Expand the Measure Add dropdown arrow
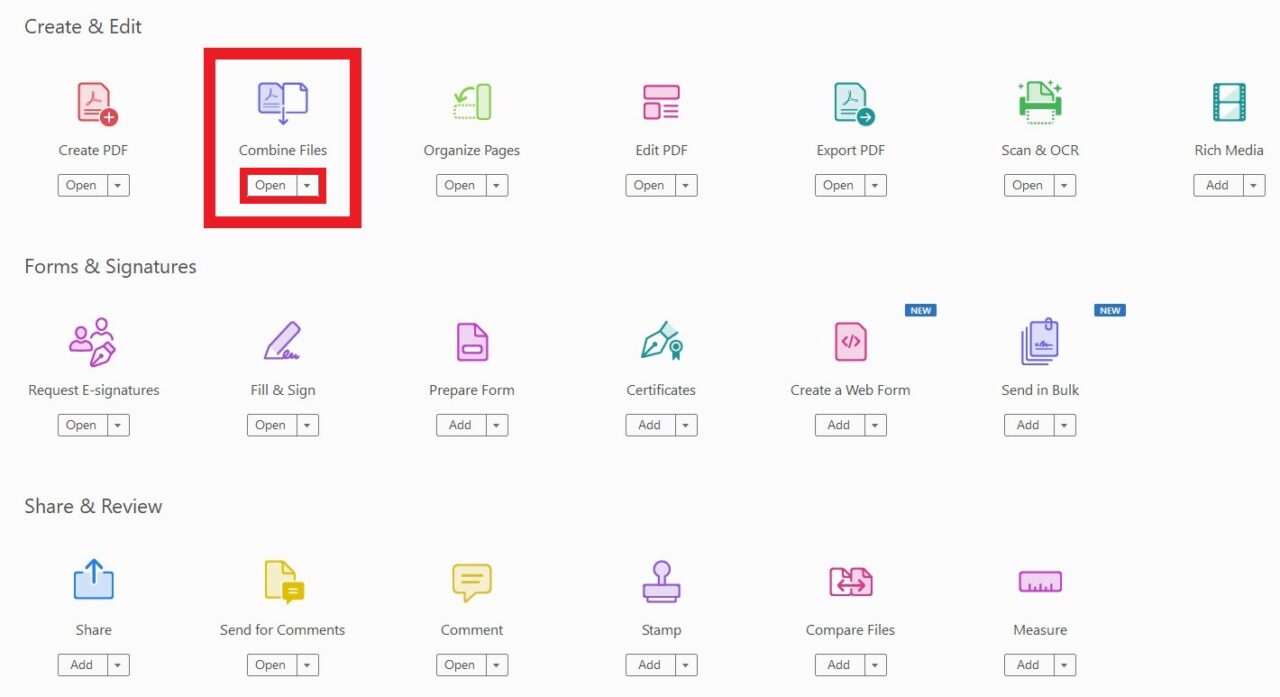 (x=1064, y=665)
